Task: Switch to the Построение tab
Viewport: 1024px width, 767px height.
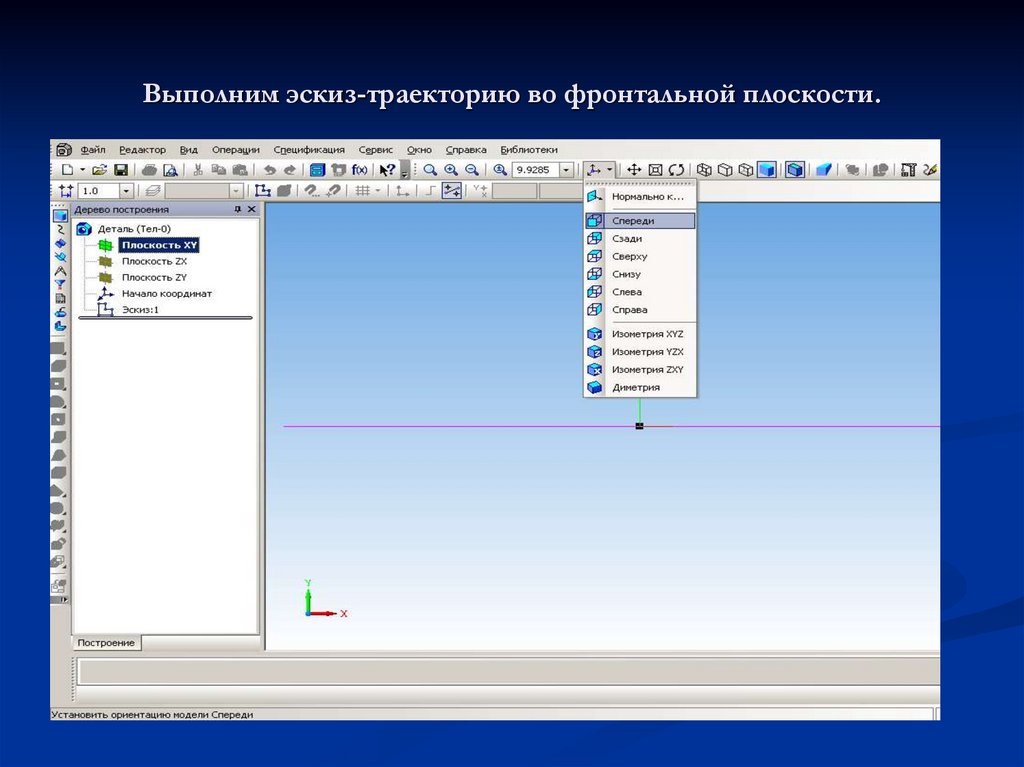Action: pos(107,643)
